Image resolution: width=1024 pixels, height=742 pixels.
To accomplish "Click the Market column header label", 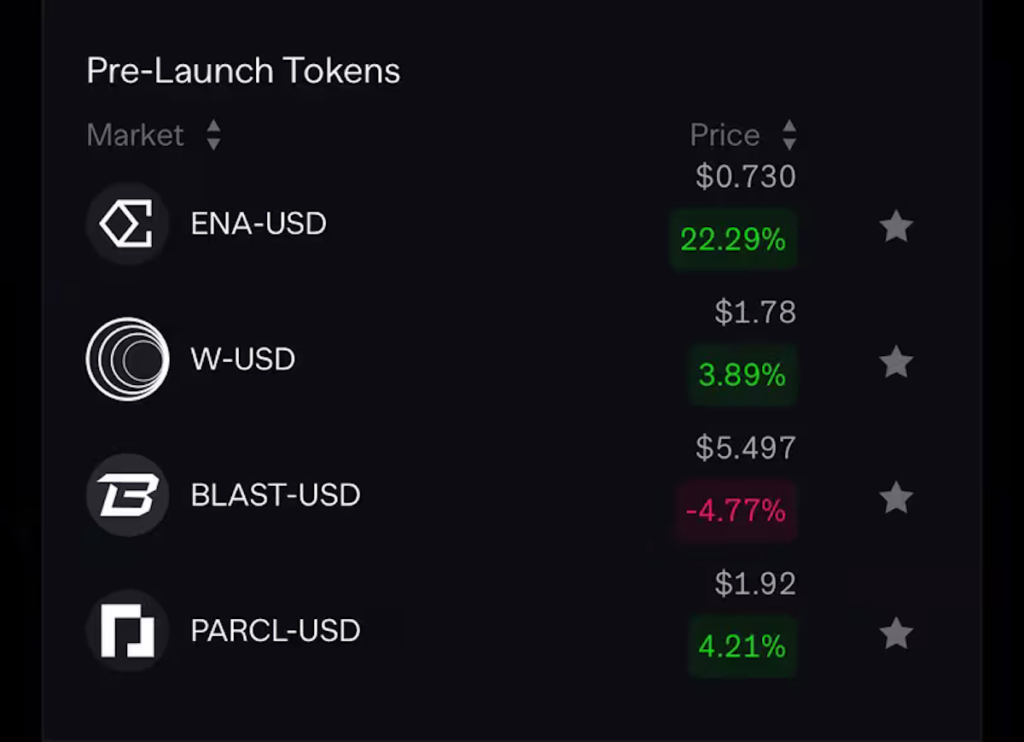I will (135, 135).
